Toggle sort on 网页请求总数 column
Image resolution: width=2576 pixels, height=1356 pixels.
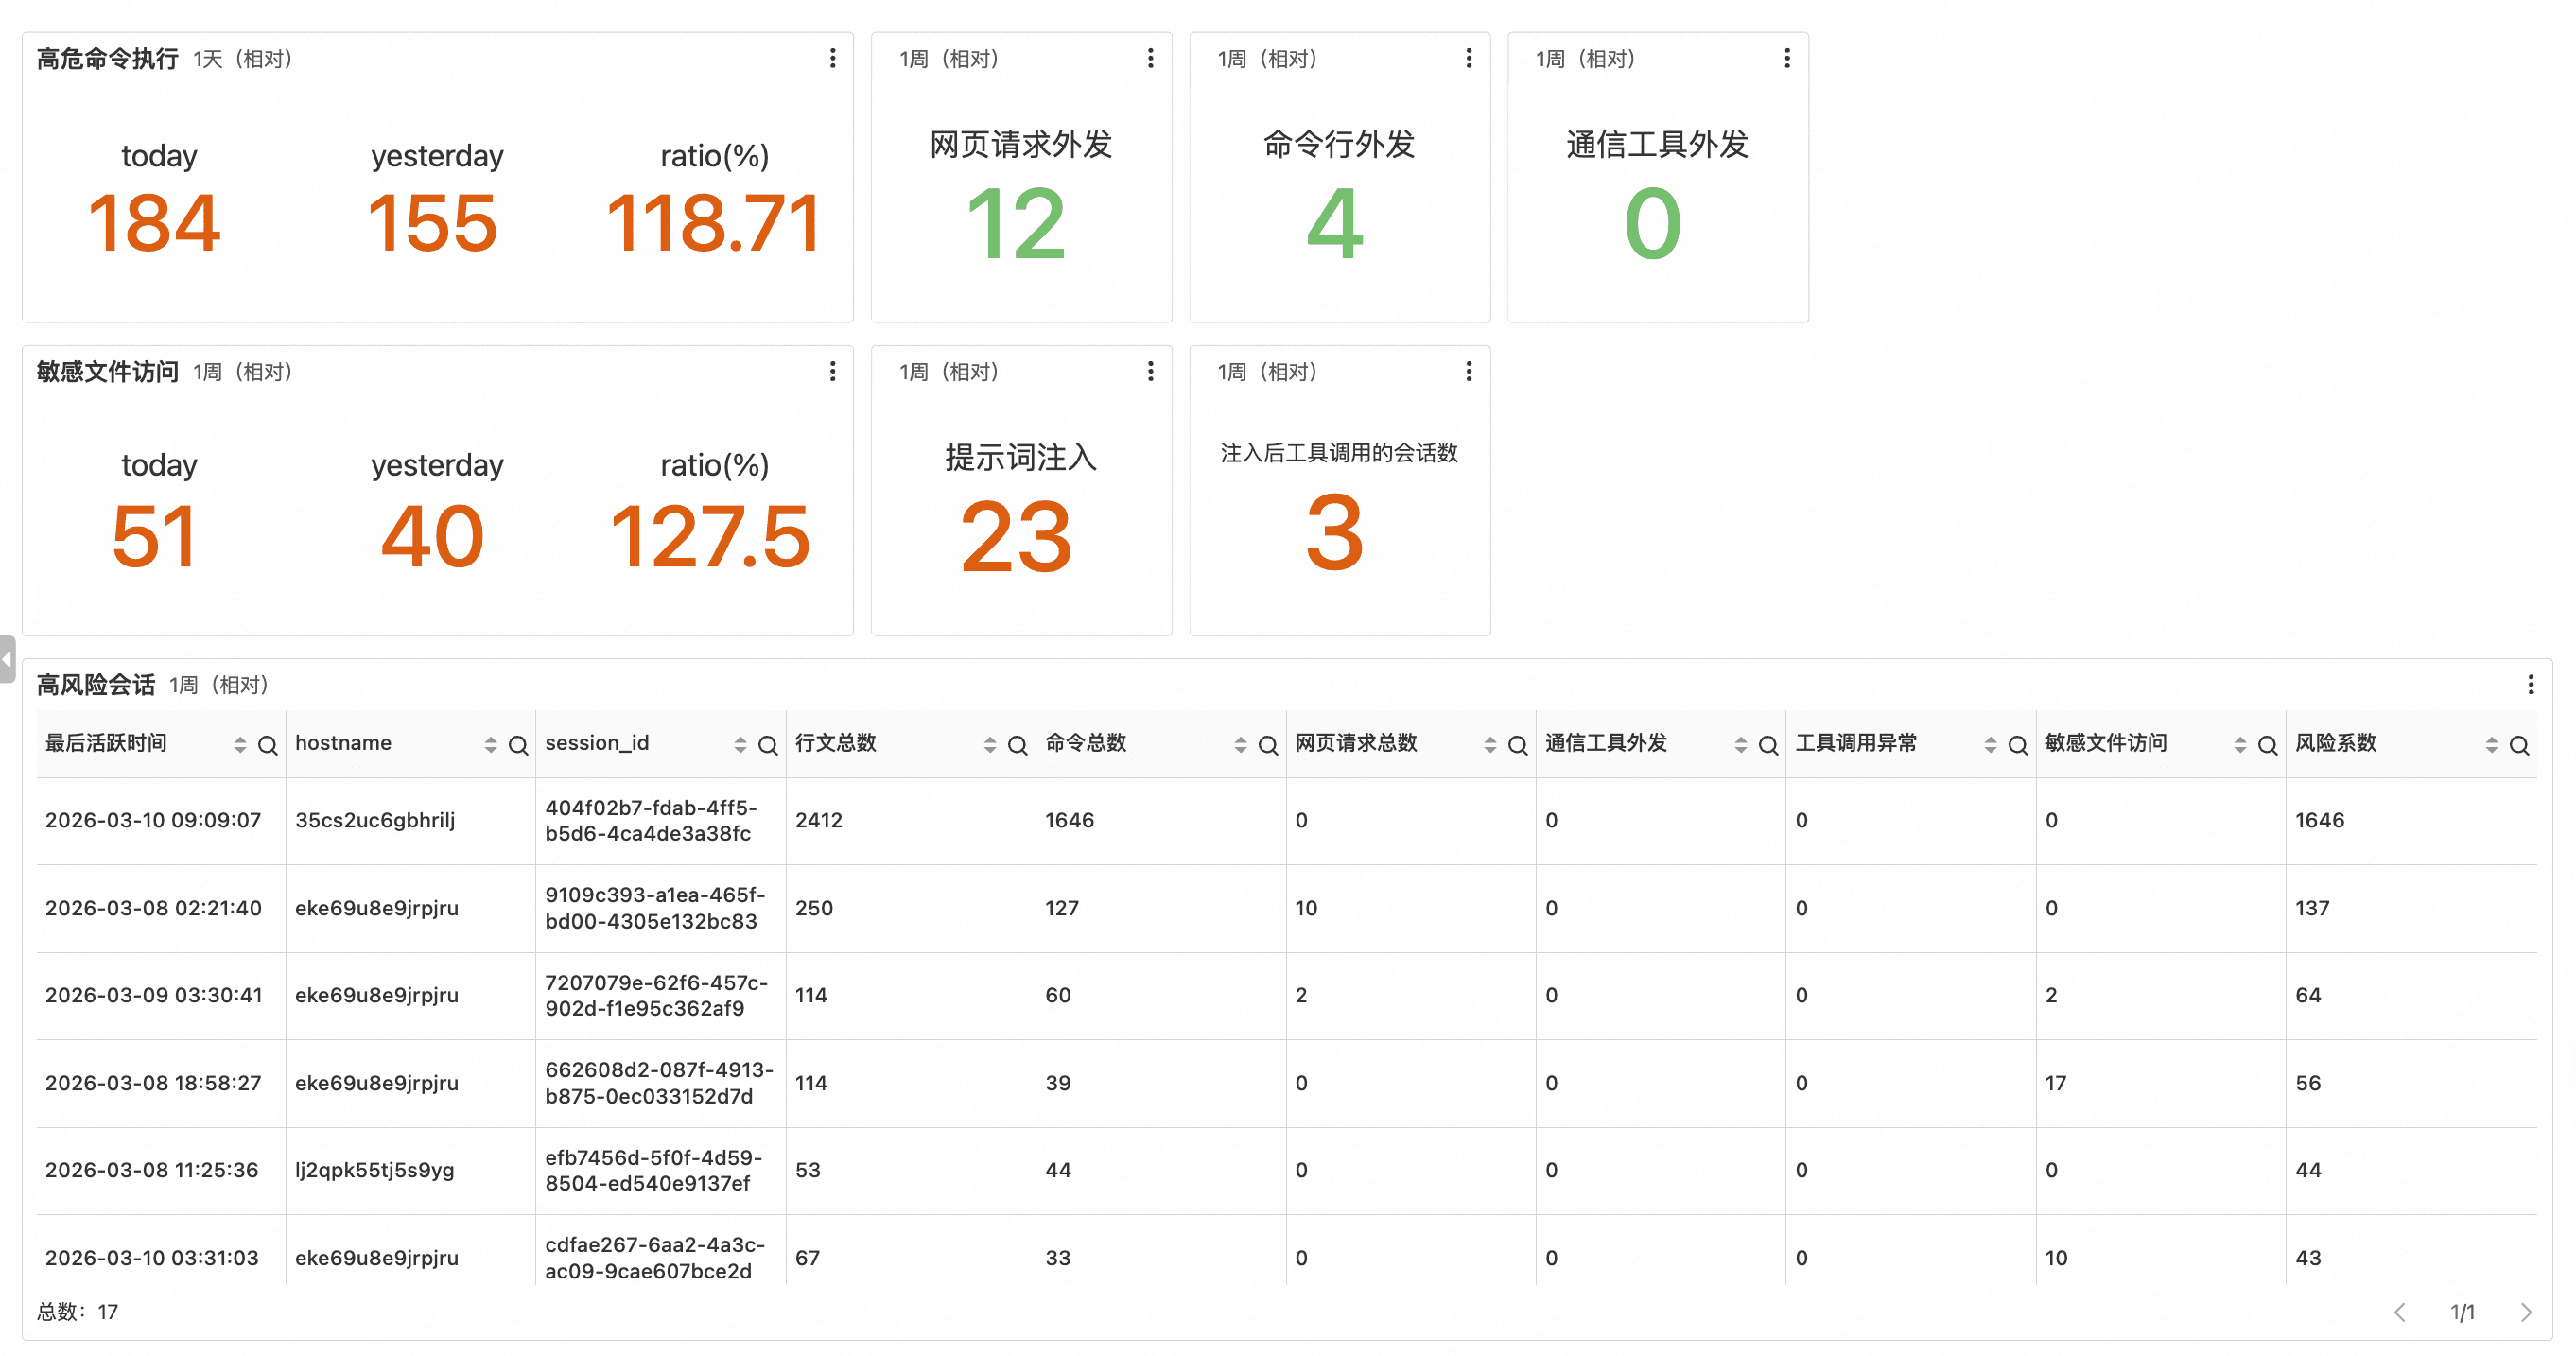click(1490, 745)
